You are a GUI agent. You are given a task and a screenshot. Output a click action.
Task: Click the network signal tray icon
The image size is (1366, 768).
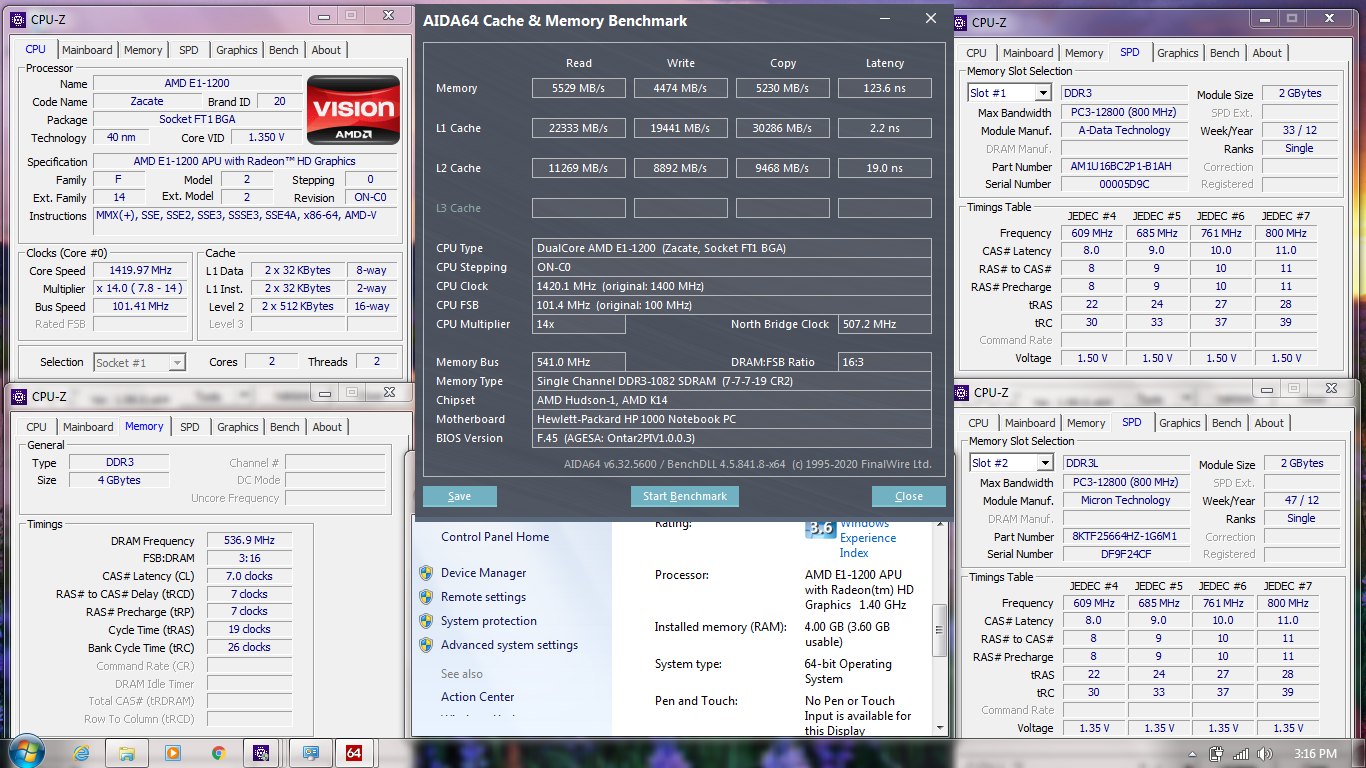point(1241,754)
